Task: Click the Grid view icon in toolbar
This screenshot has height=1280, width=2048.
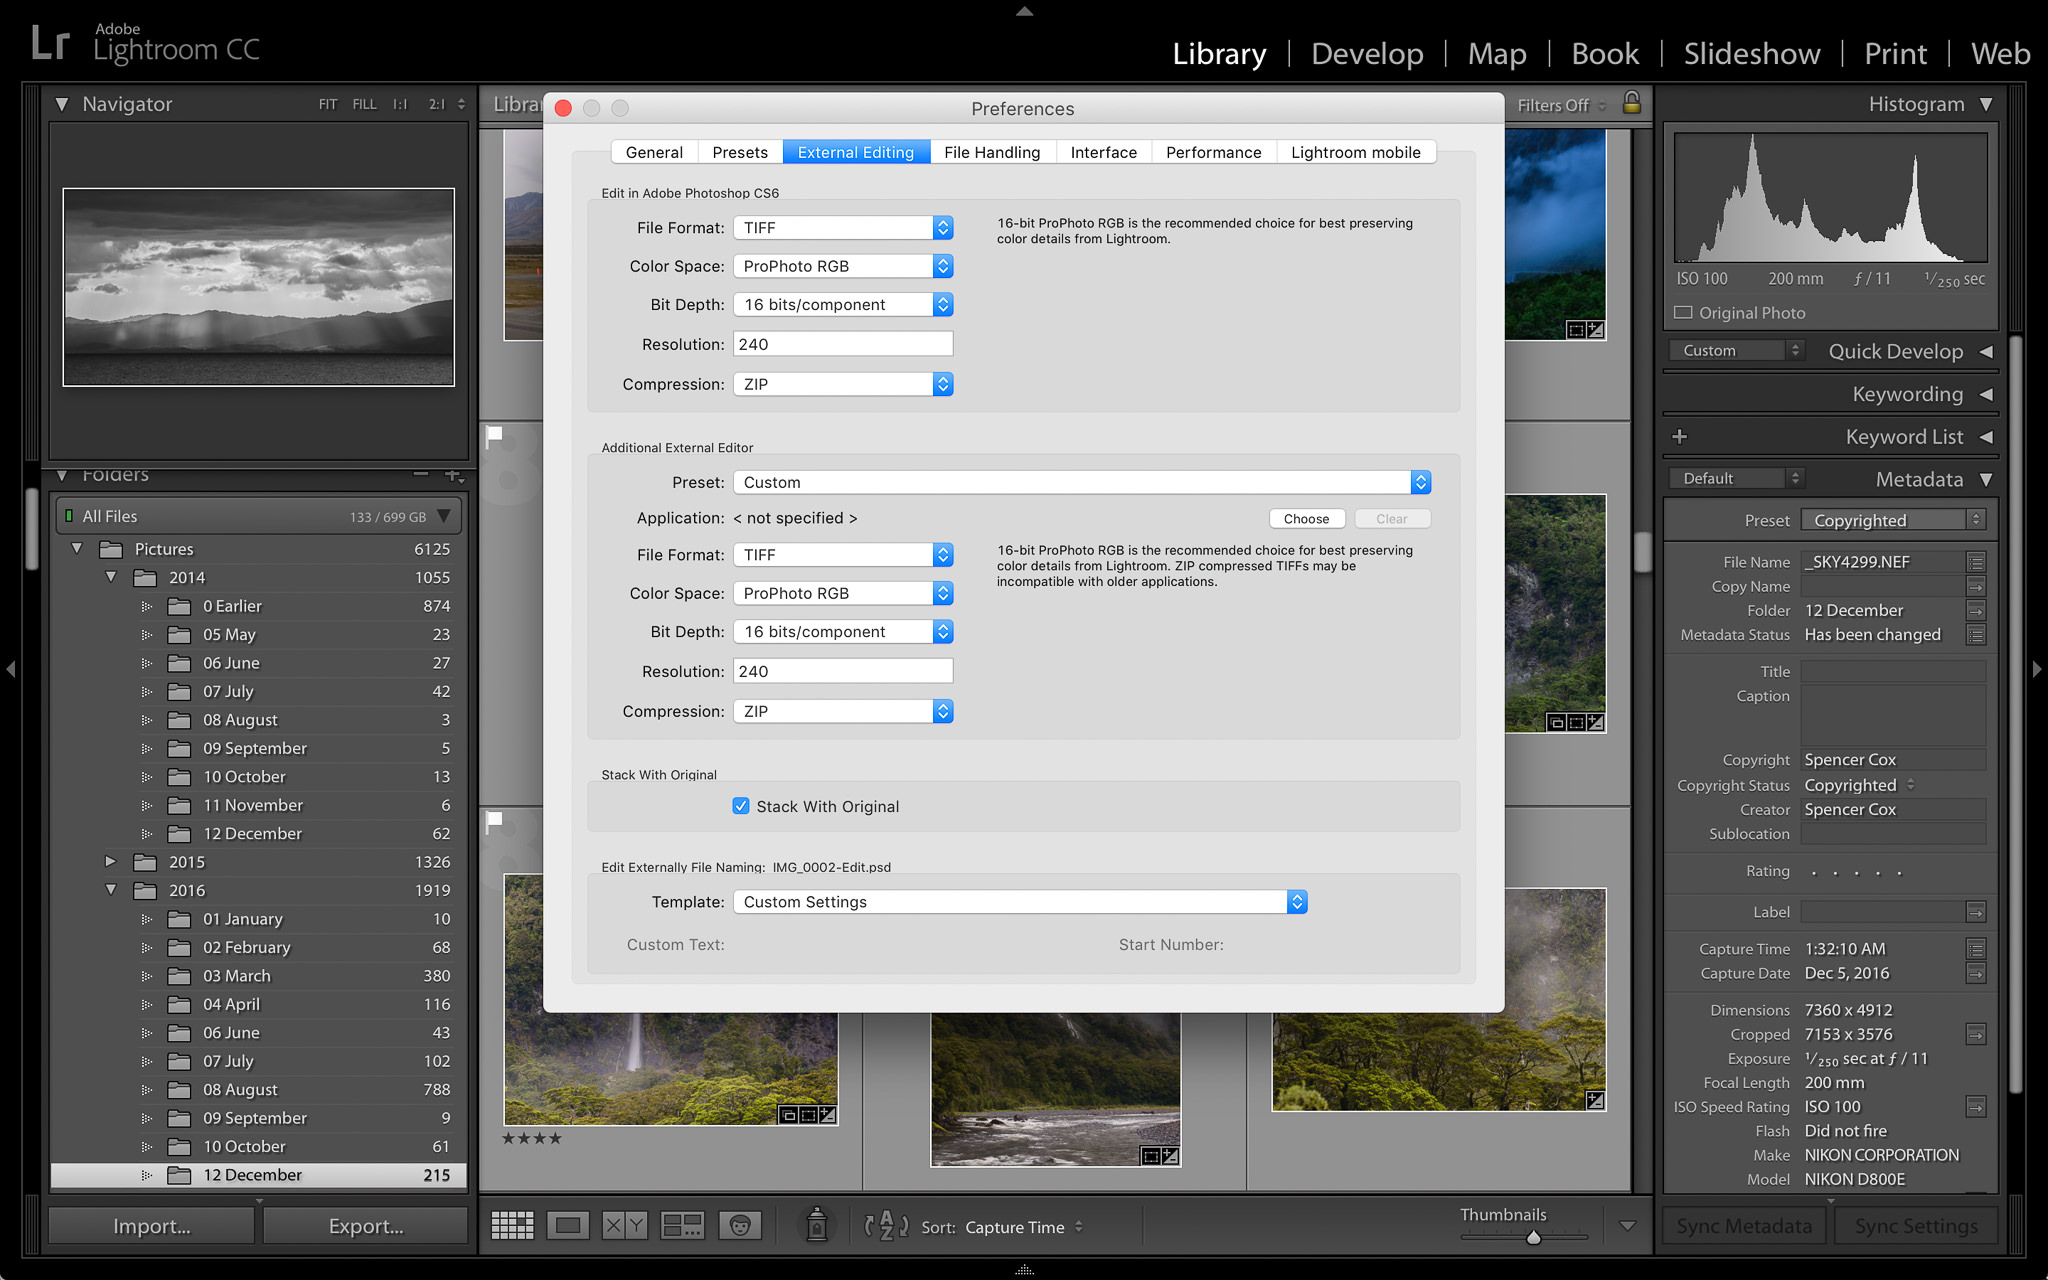Action: [512, 1225]
